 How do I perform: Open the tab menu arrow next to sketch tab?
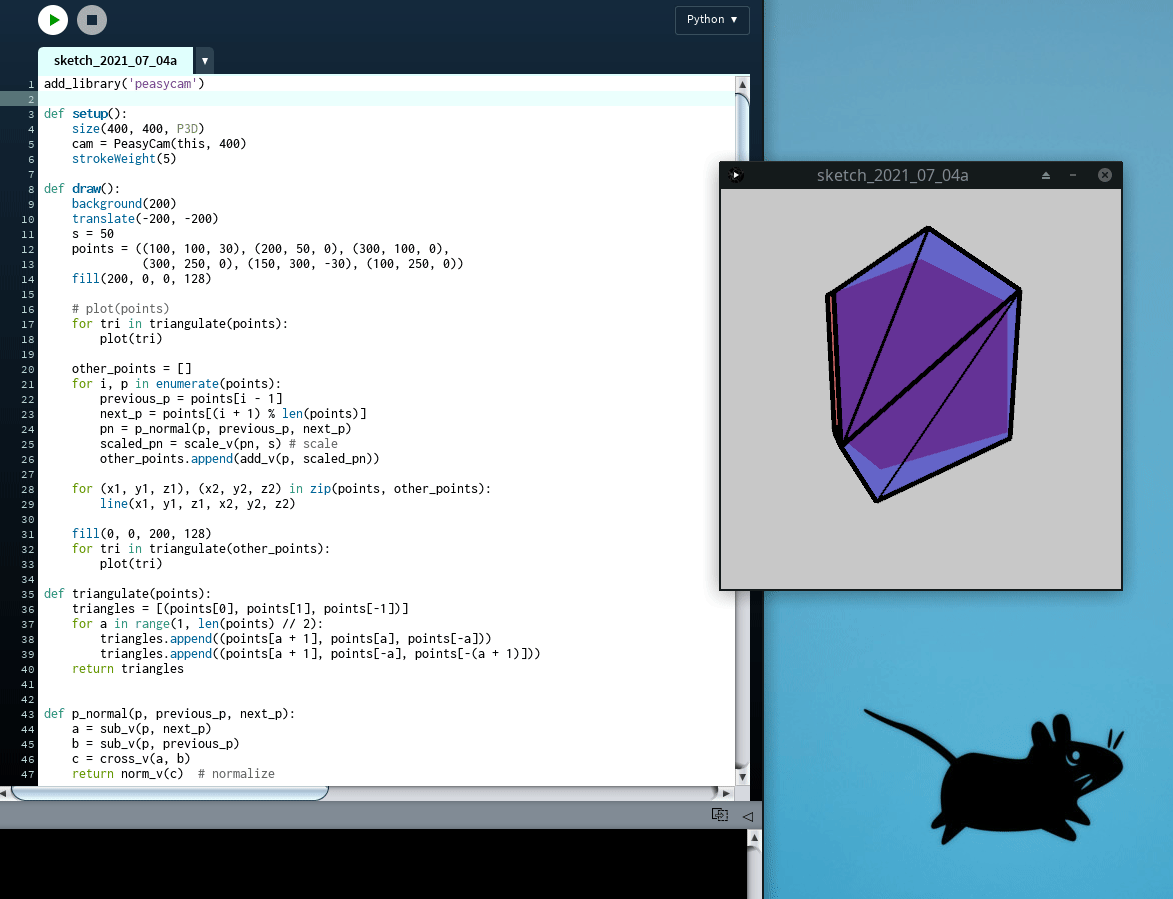tap(204, 61)
